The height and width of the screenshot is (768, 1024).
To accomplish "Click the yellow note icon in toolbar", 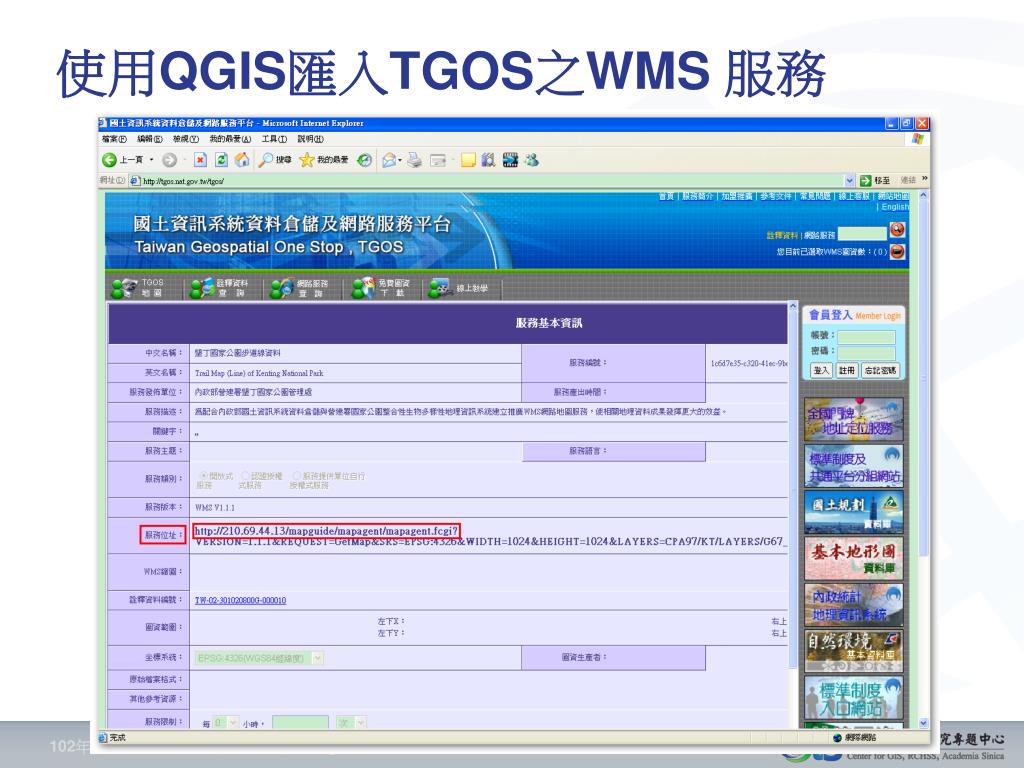I will click(468, 160).
